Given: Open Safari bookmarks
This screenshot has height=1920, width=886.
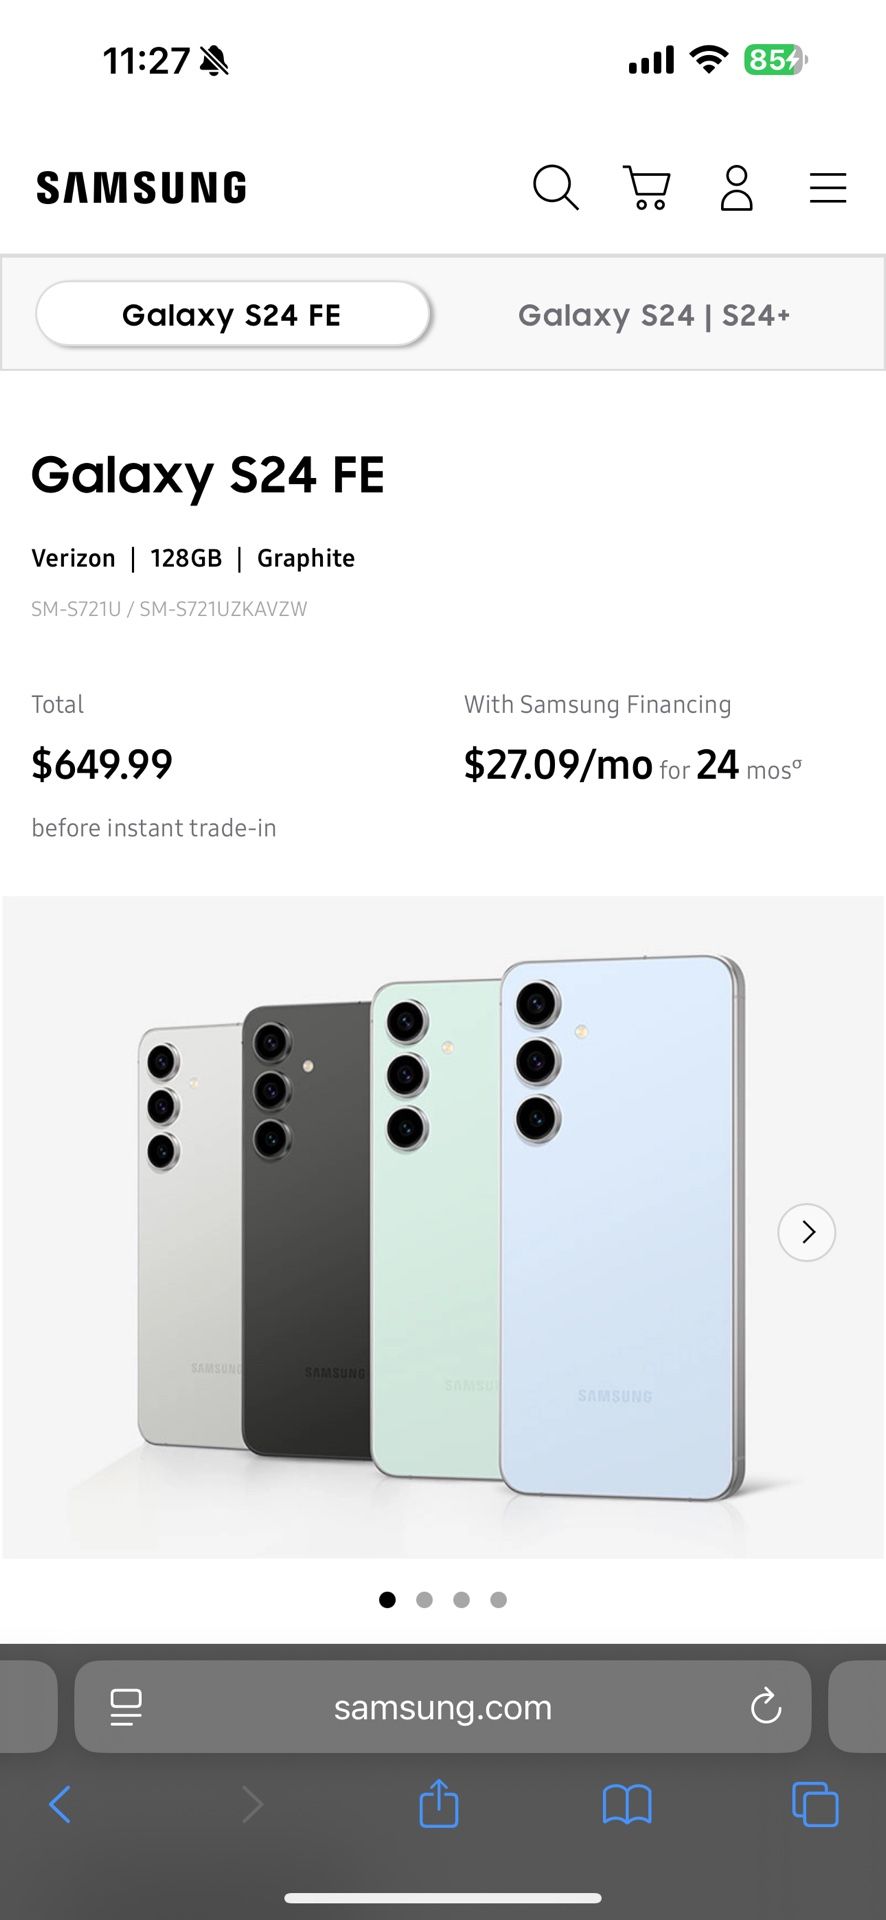Looking at the screenshot, I should (x=627, y=1804).
